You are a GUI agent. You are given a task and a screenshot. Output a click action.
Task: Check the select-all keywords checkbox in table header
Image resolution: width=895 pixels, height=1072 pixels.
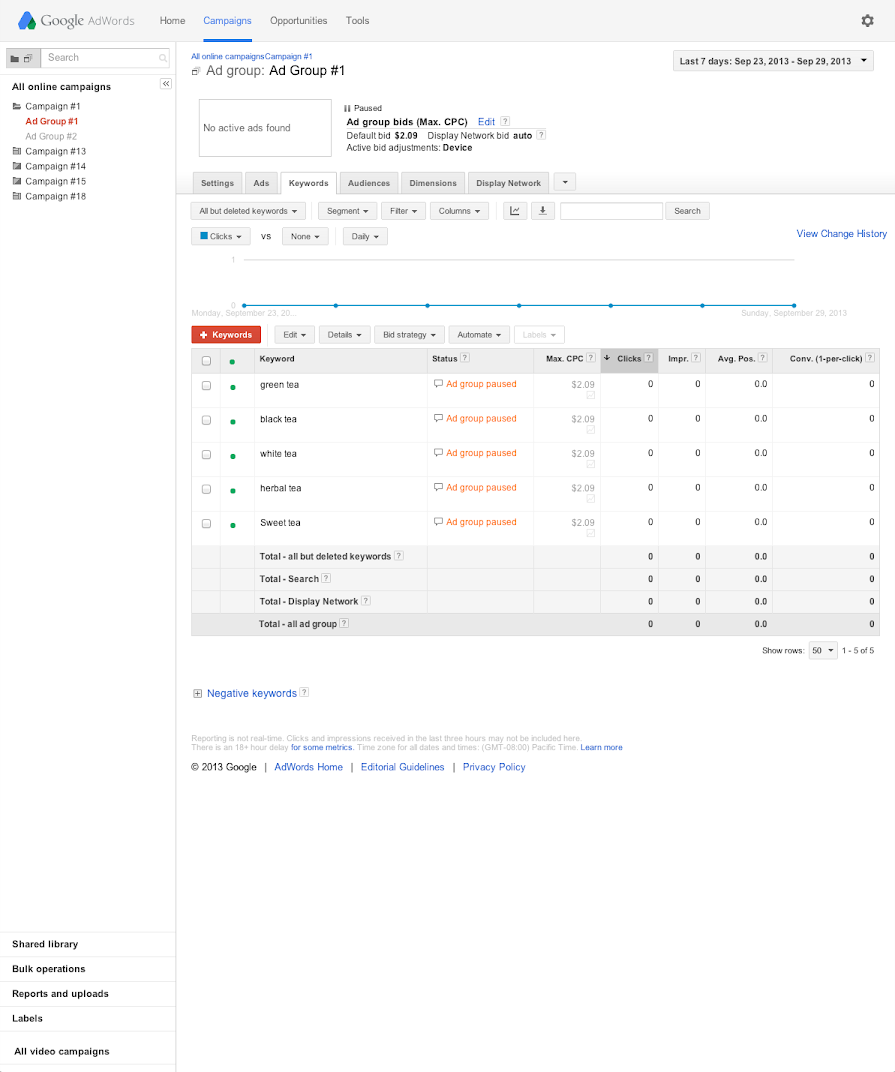pos(206,359)
